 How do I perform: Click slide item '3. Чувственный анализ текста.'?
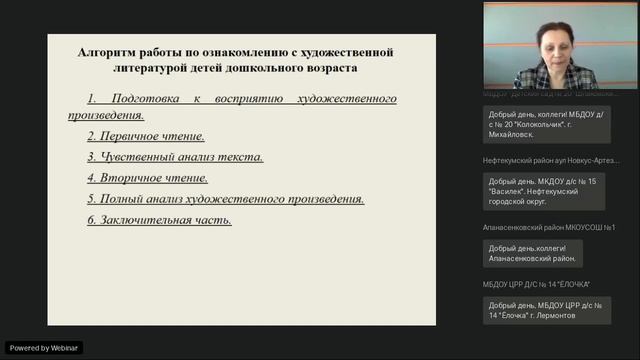tap(175, 157)
